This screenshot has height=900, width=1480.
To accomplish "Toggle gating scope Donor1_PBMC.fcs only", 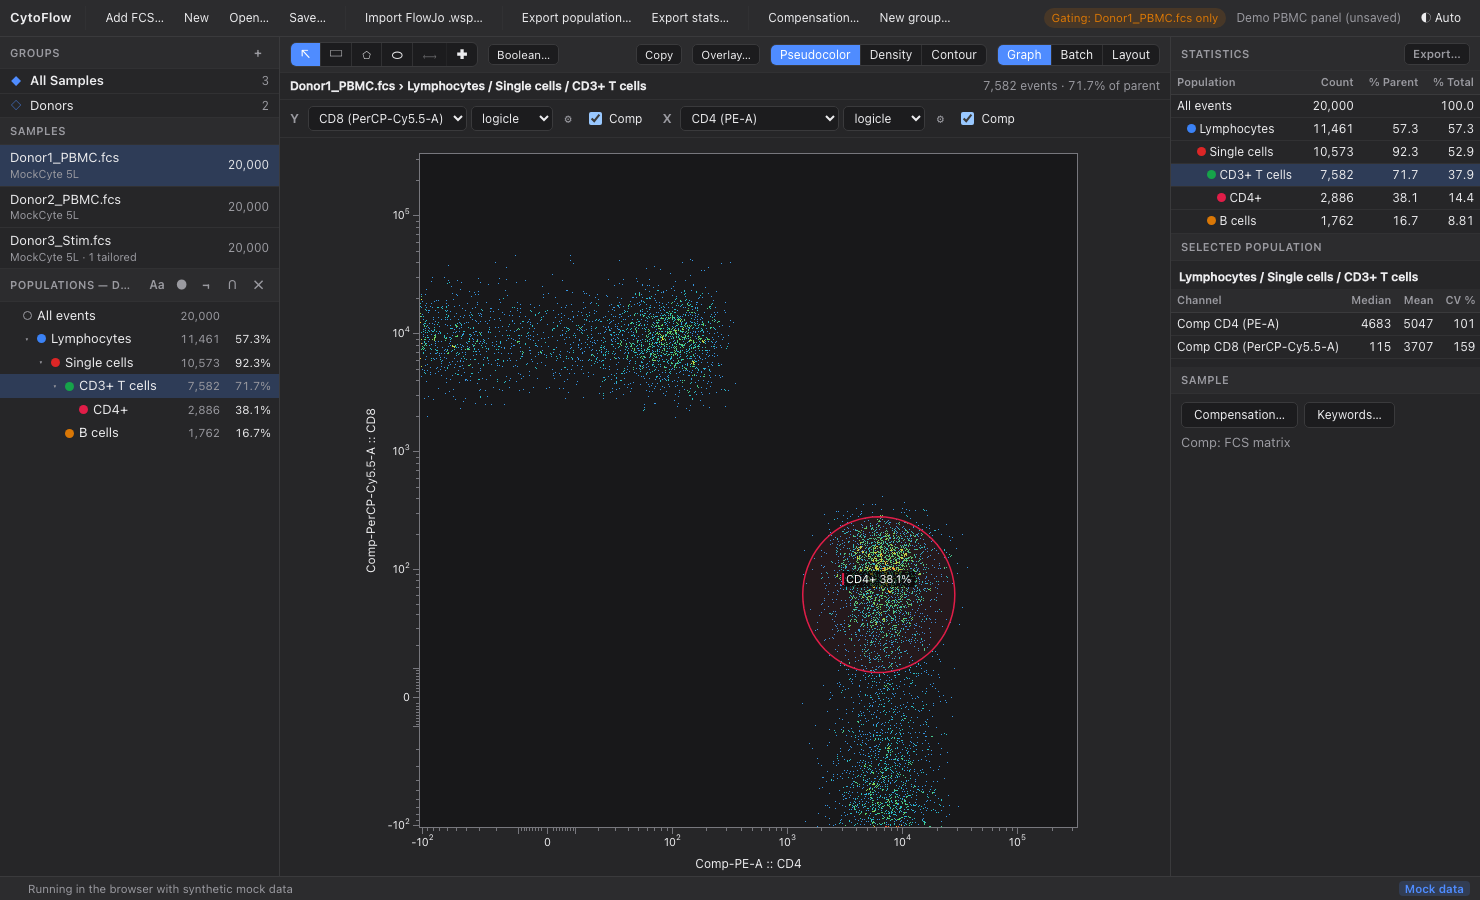I will tap(1135, 18).
